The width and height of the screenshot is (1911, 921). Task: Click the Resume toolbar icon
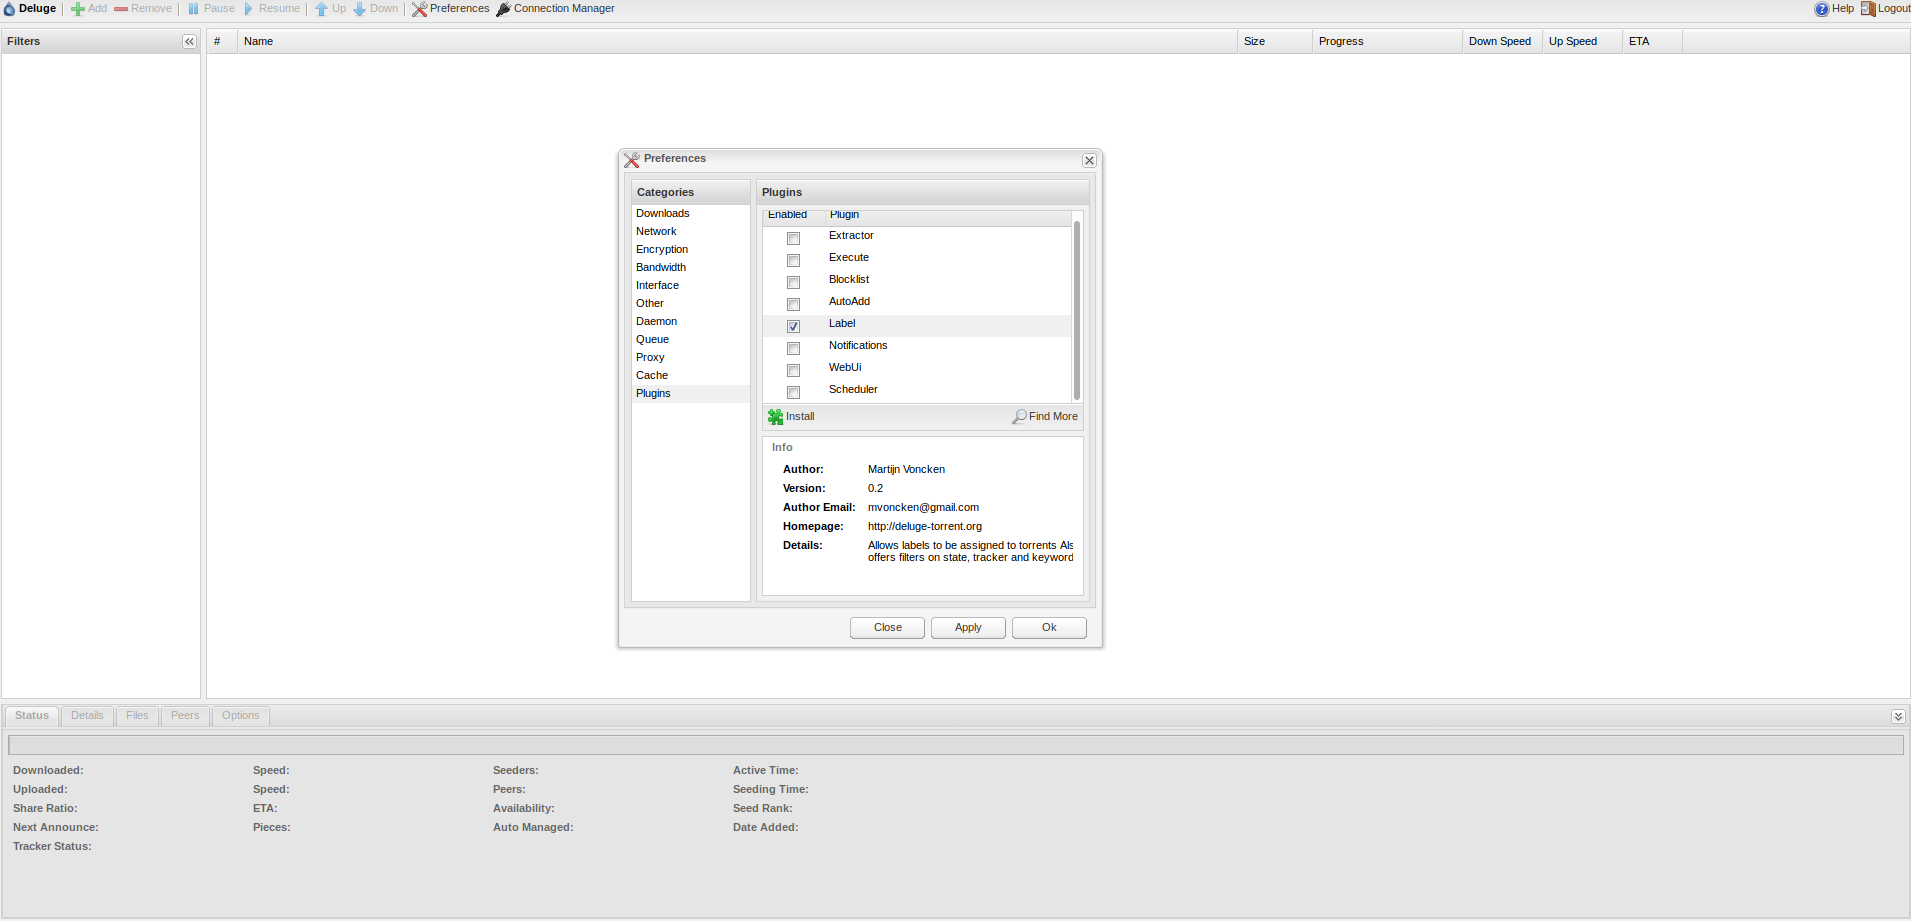click(x=249, y=9)
